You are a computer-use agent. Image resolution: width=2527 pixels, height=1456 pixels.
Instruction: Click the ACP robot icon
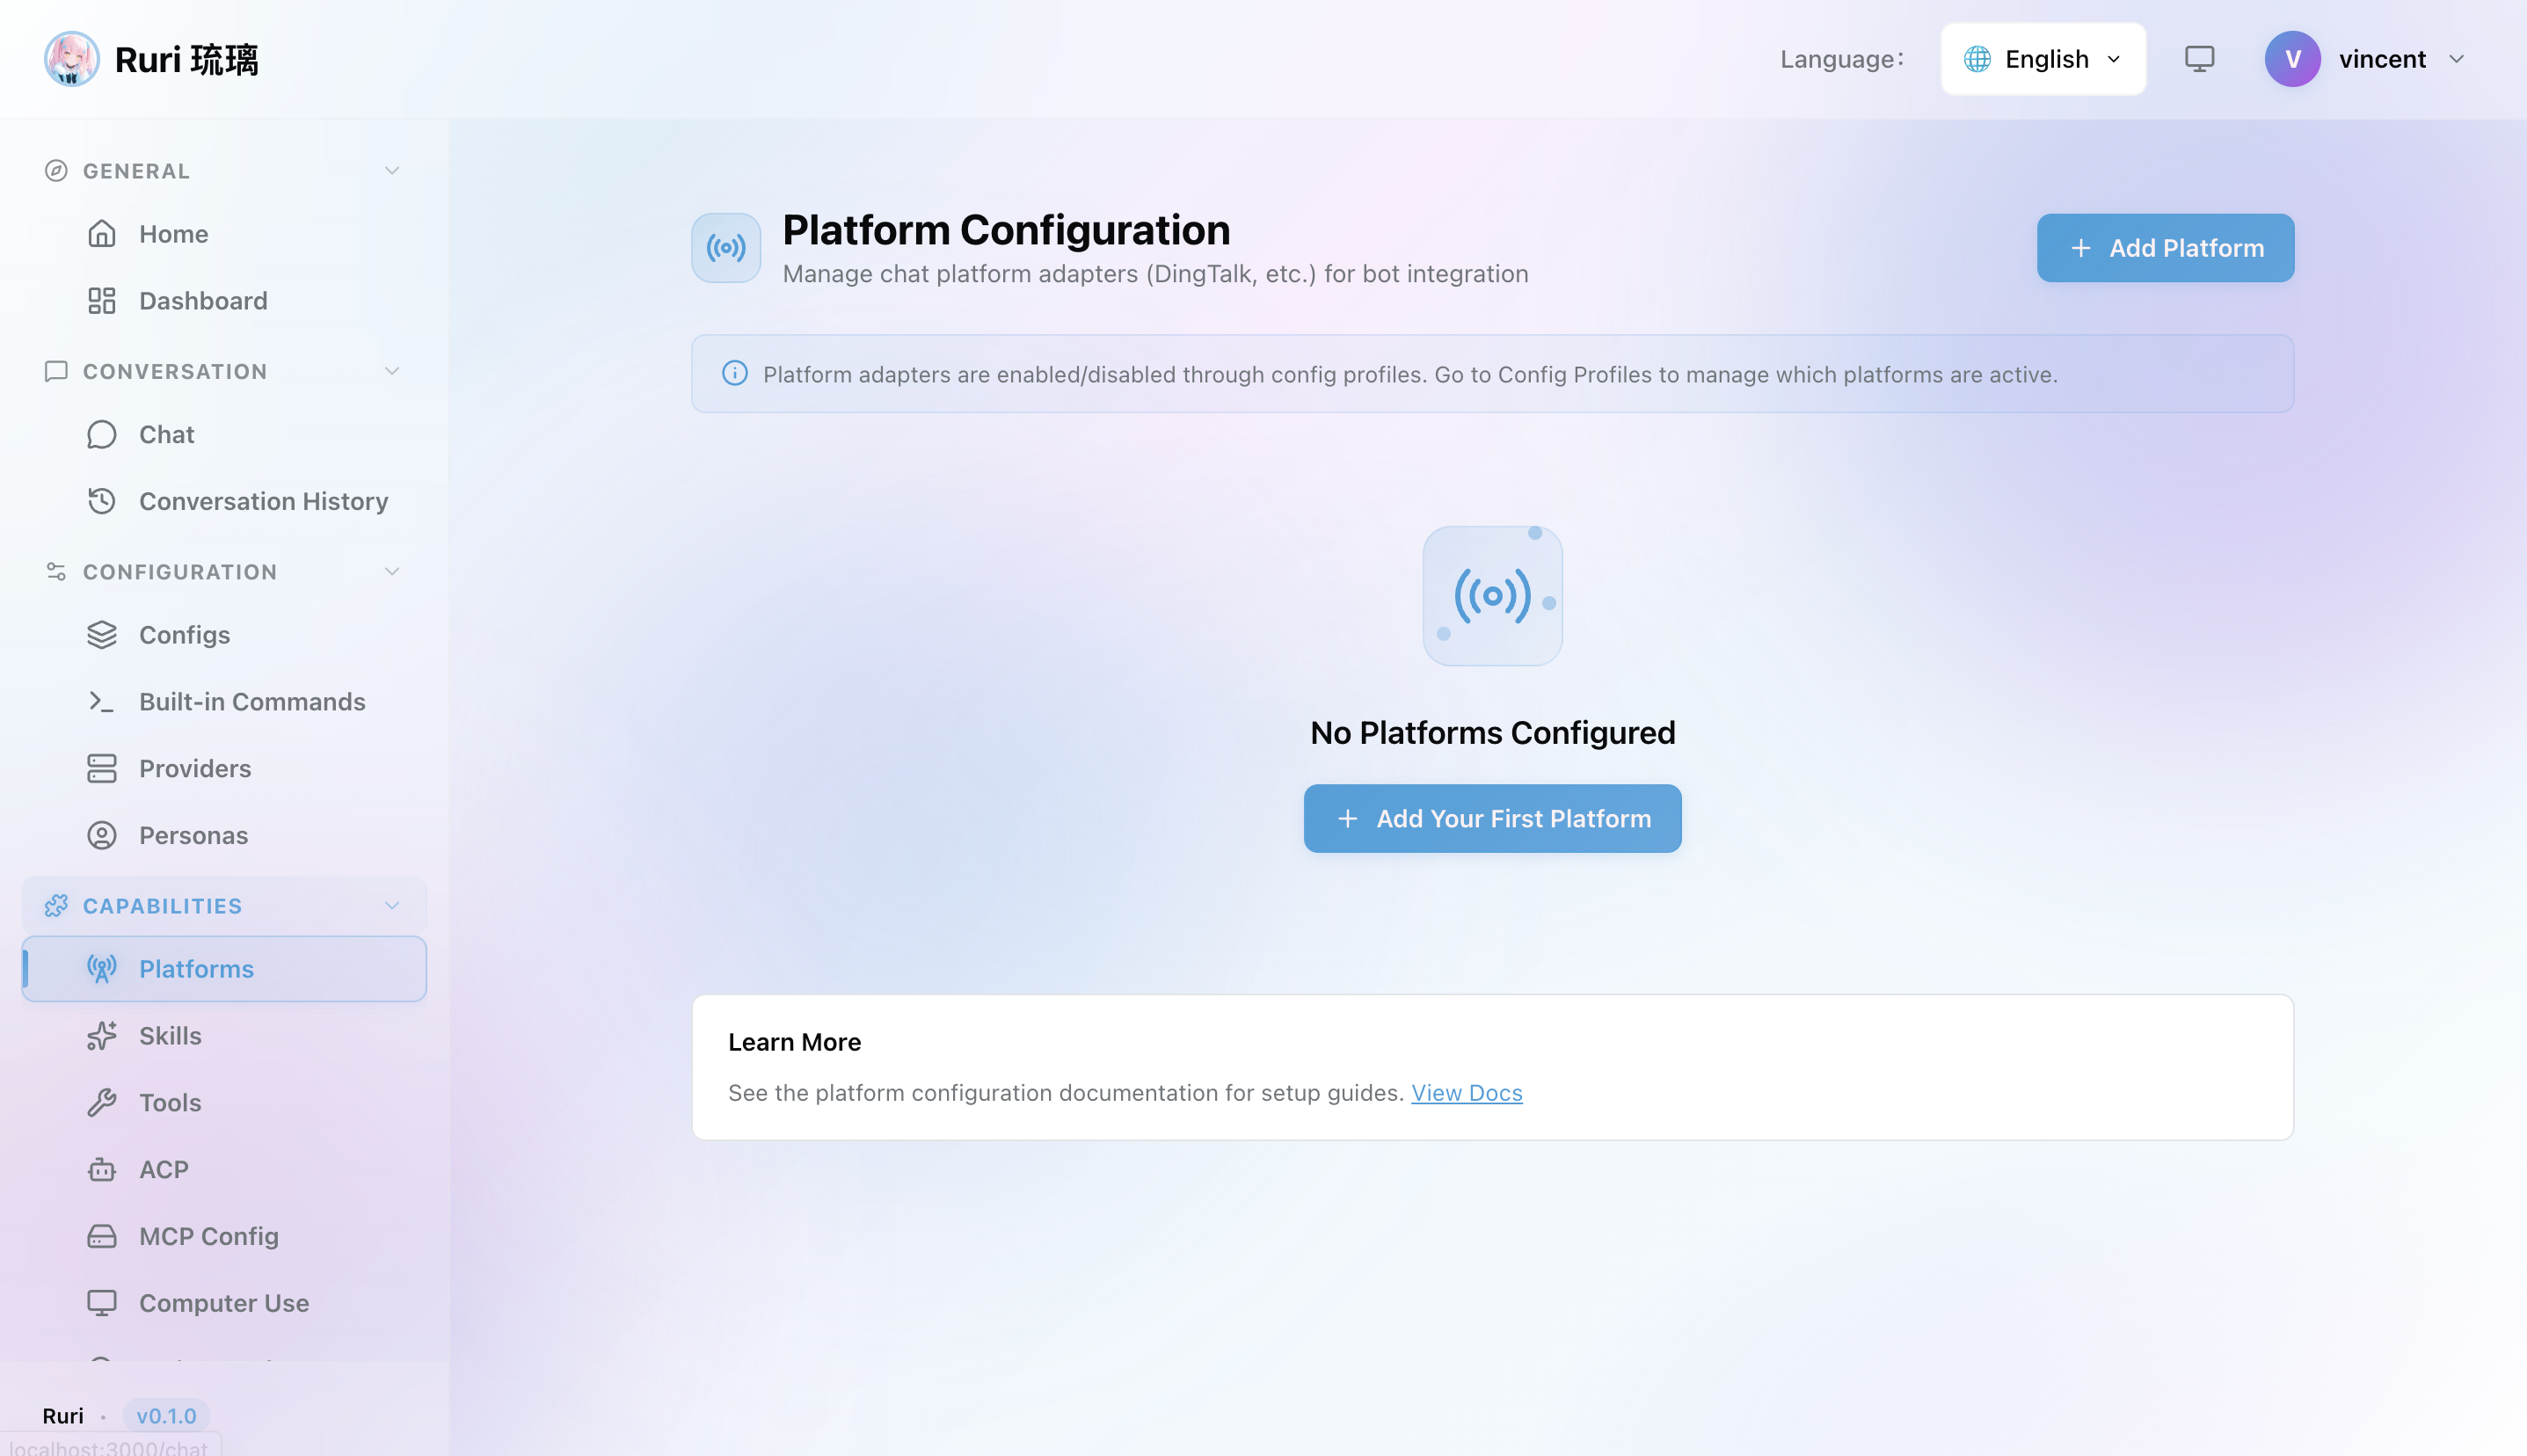tap(101, 1169)
